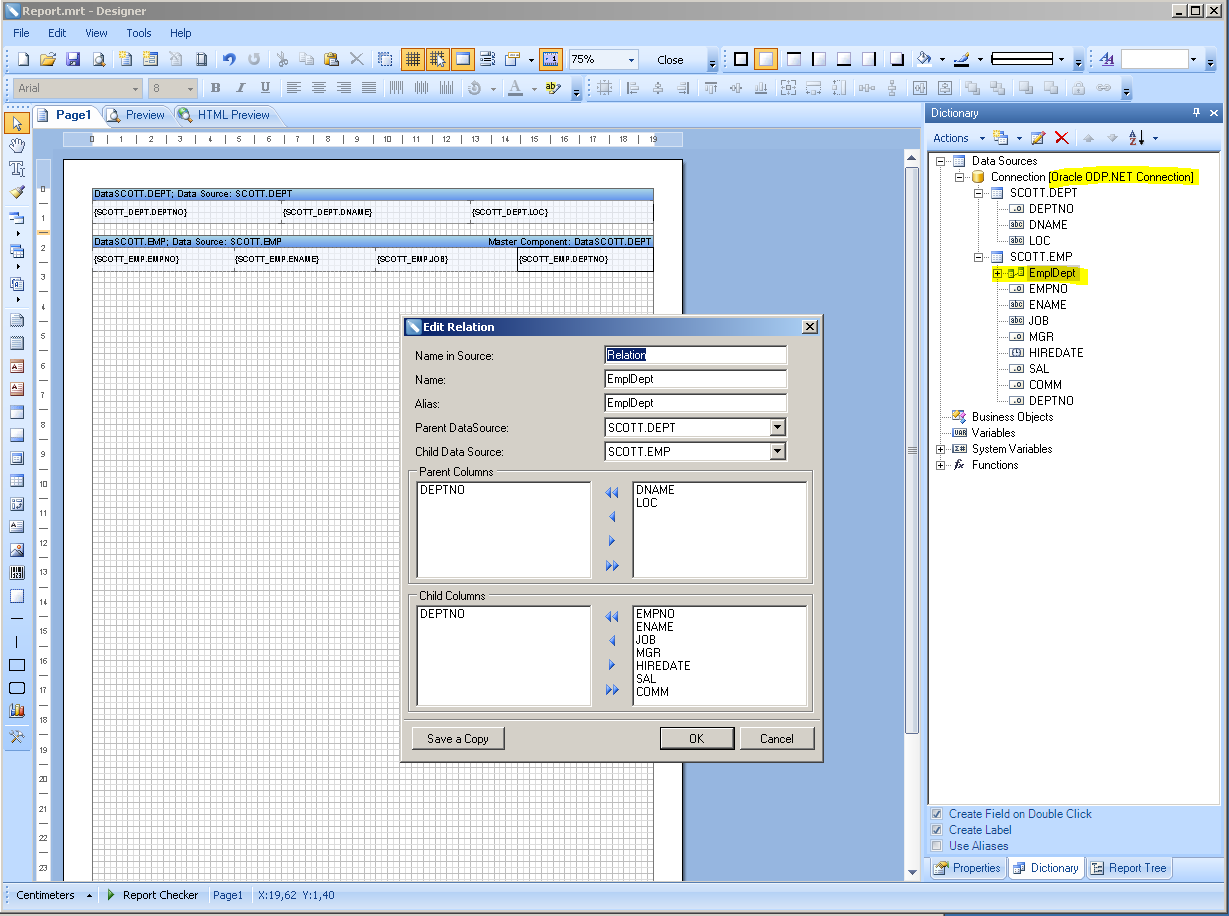This screenshot has width=1229, height=916.
Task: Sort Dictionary items with A-Z icon
Action: 1137,138
